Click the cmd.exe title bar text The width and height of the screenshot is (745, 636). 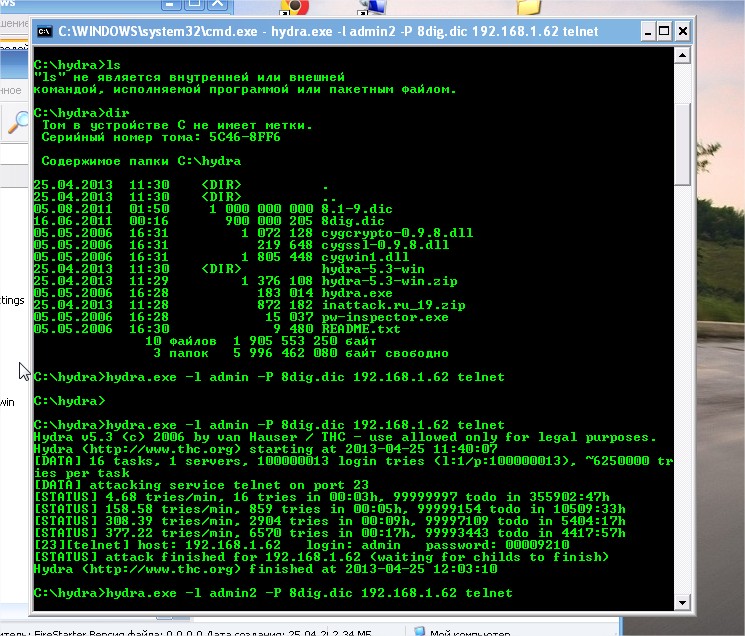point(328,31)
